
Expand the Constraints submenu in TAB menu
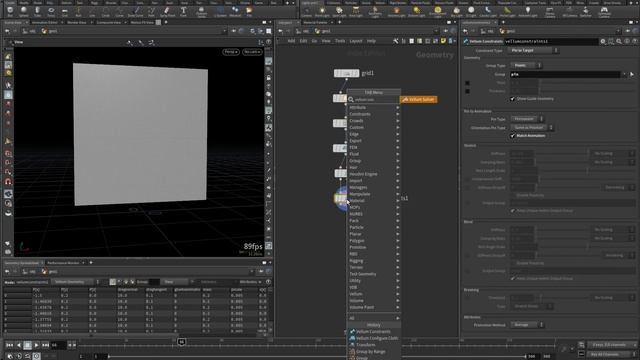point(373,114)
